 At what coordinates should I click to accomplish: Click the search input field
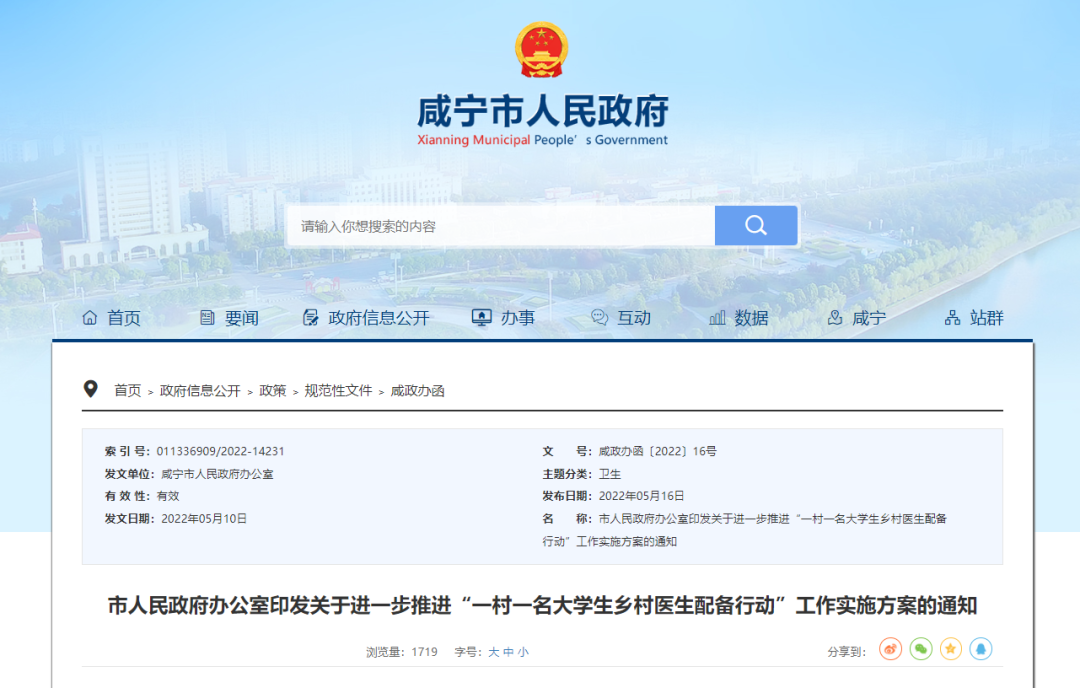click(500, 226)
